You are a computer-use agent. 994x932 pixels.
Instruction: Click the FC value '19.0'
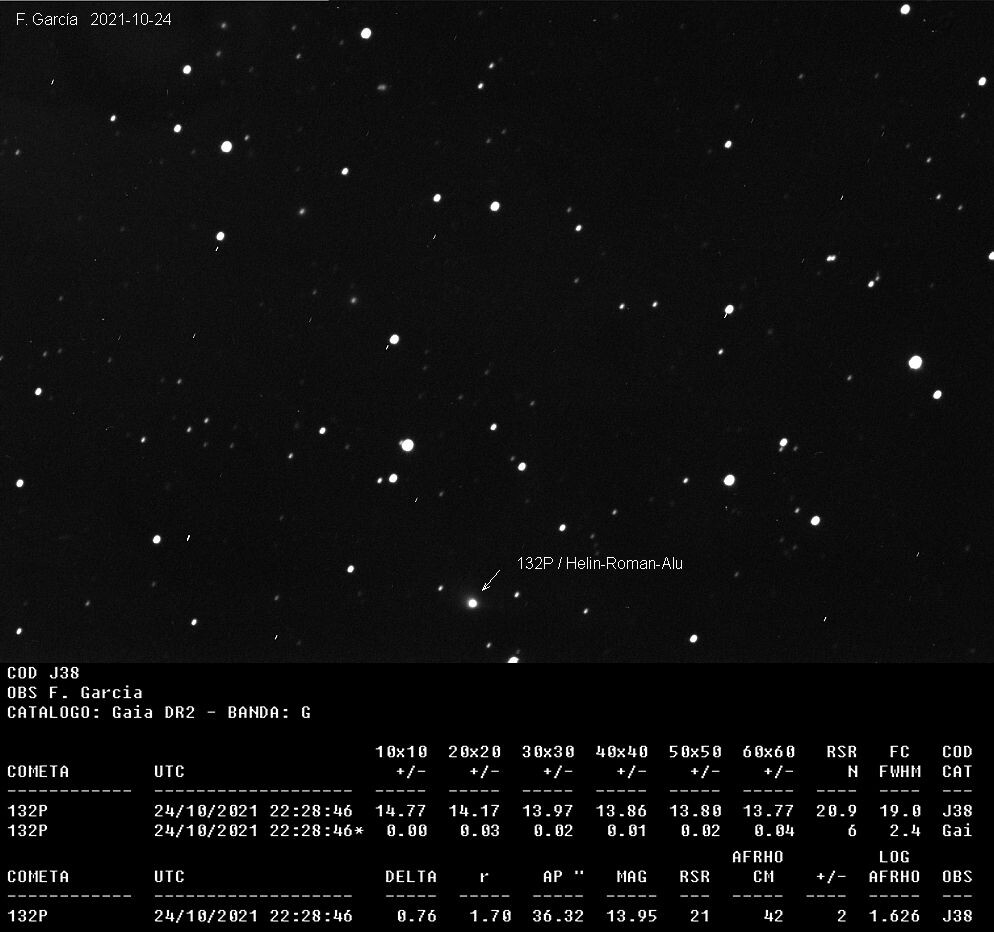(900, 811)
